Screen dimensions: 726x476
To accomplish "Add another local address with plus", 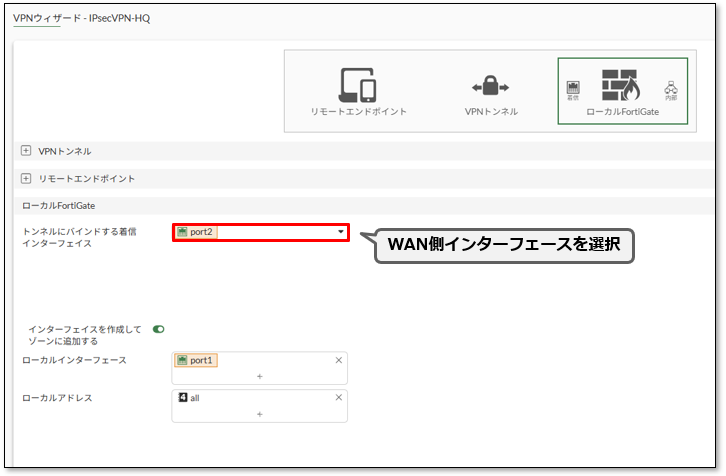I will coord(259,413).
